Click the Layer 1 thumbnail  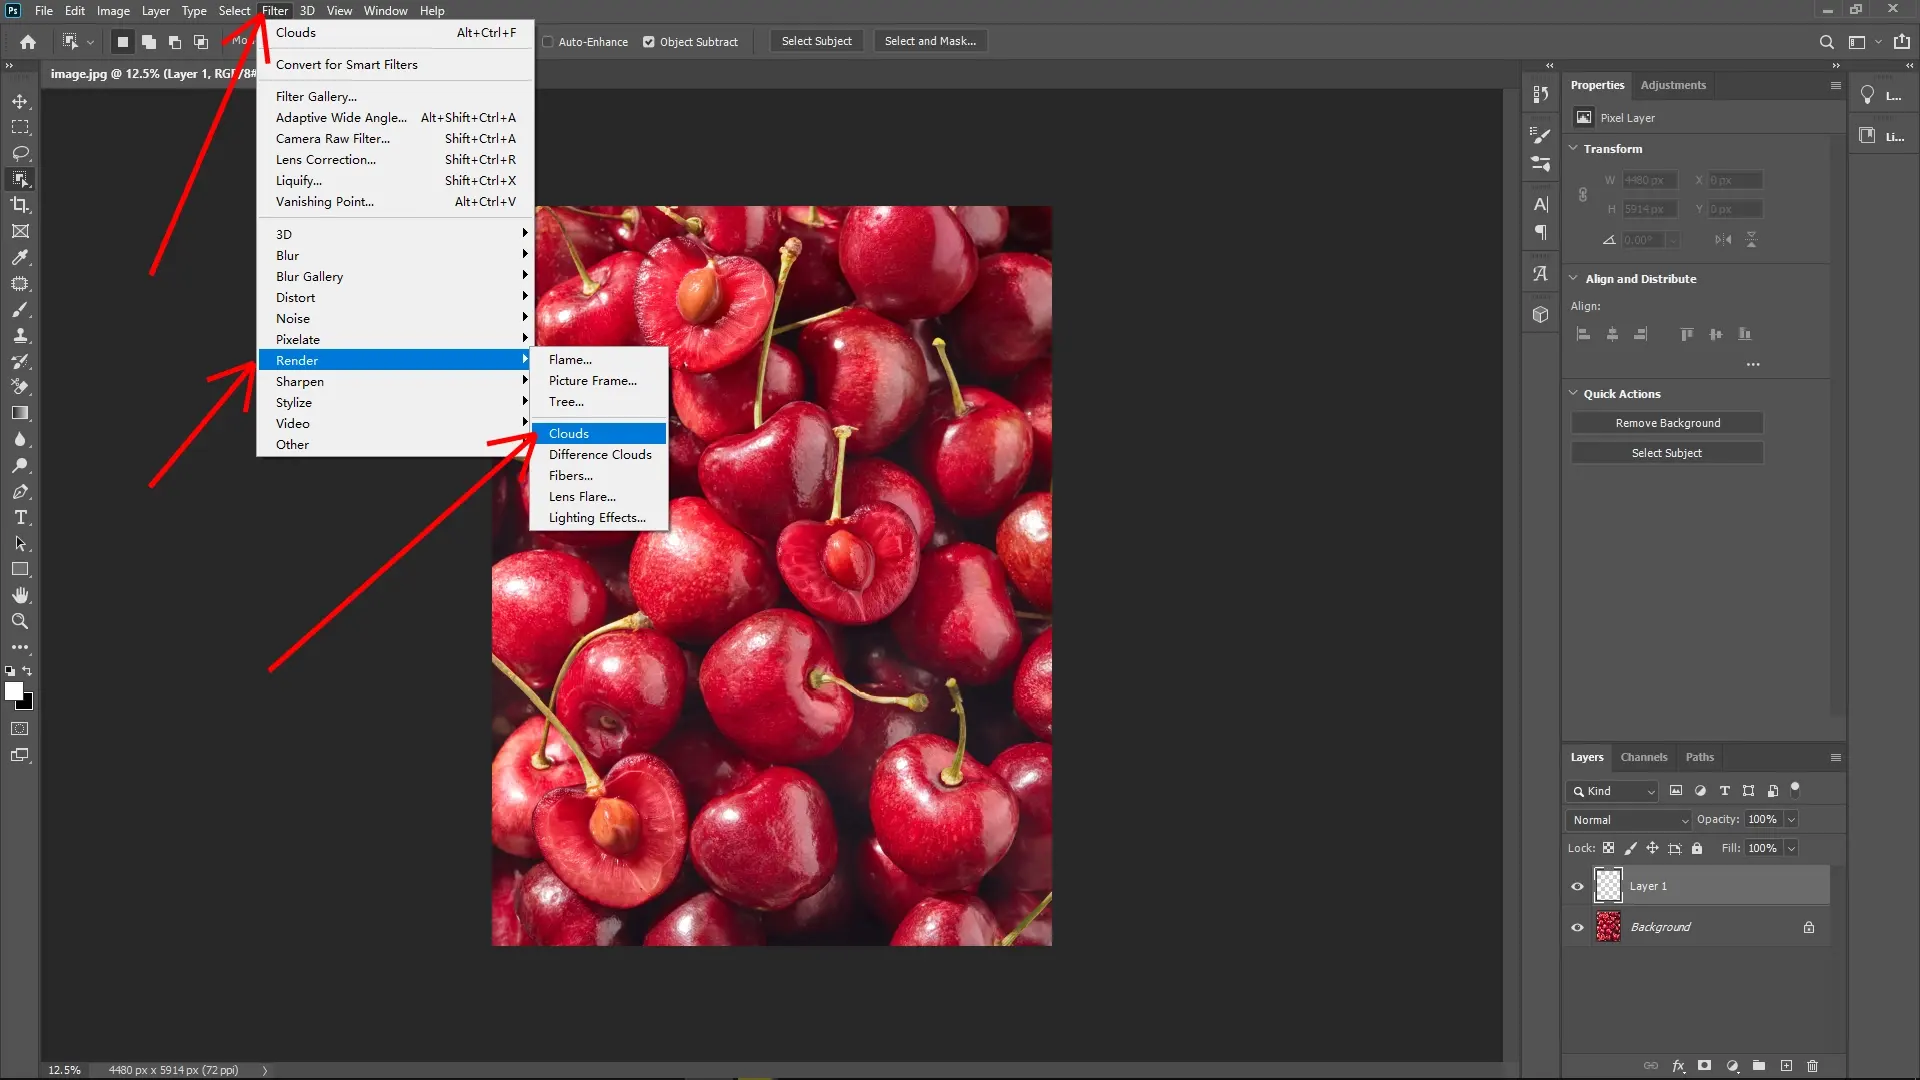point(1608,885)
